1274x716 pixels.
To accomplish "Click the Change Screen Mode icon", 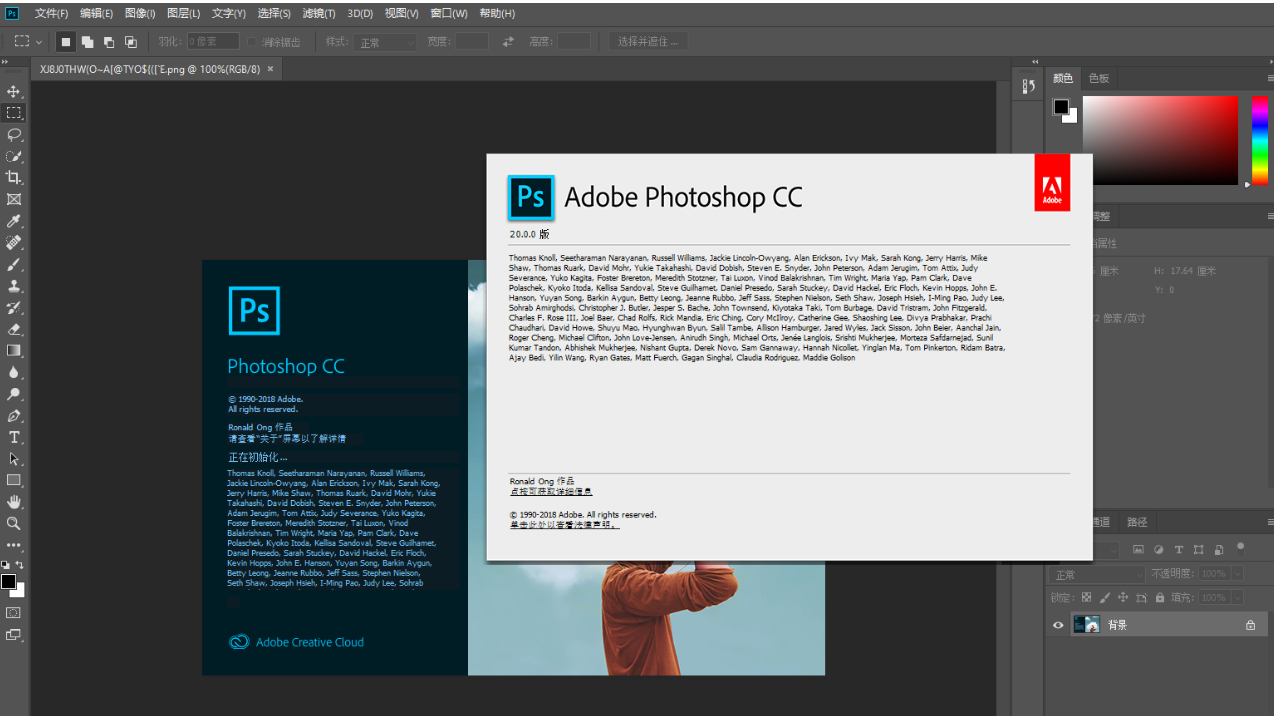I will click(x=14, y=634).
